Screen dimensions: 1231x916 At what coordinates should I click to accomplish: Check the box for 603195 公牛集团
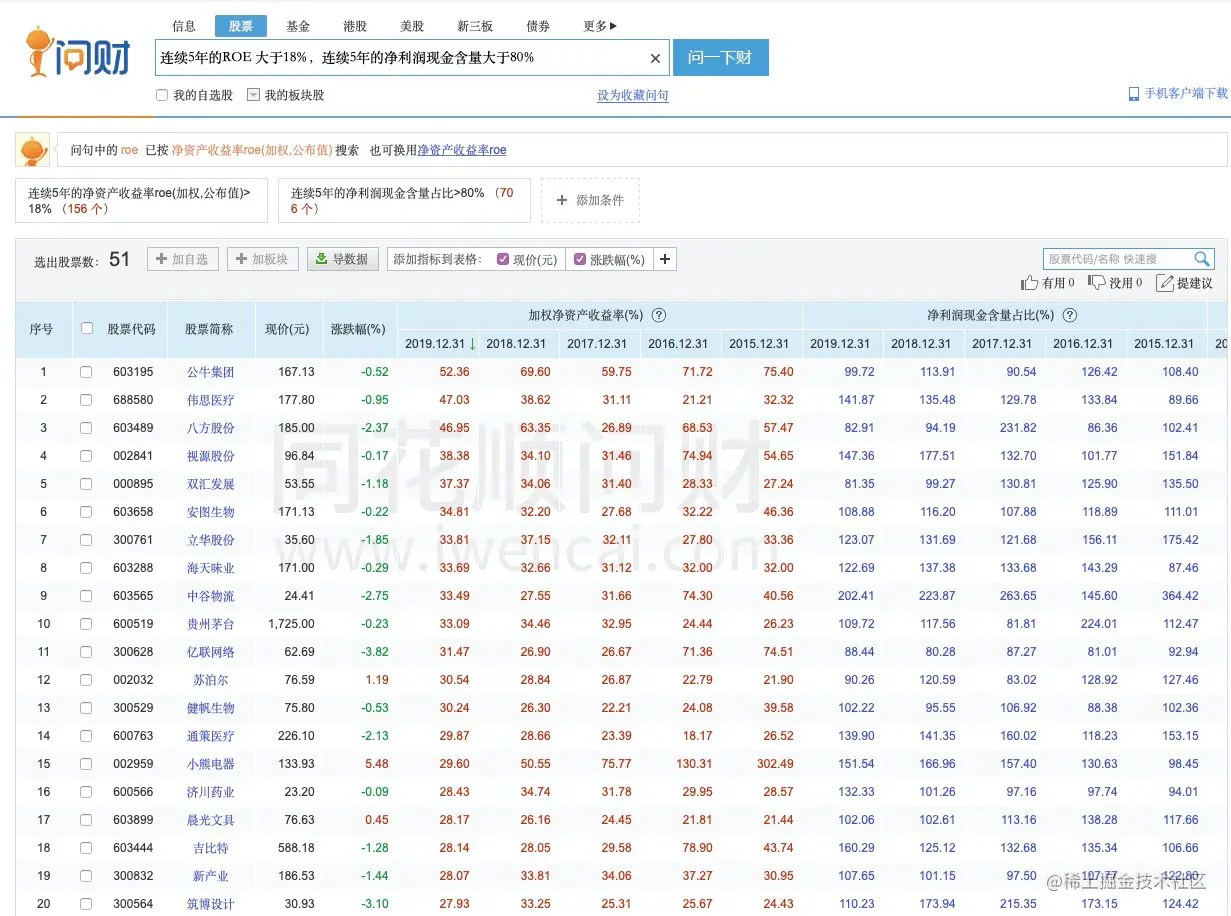[x=86, y=372]
